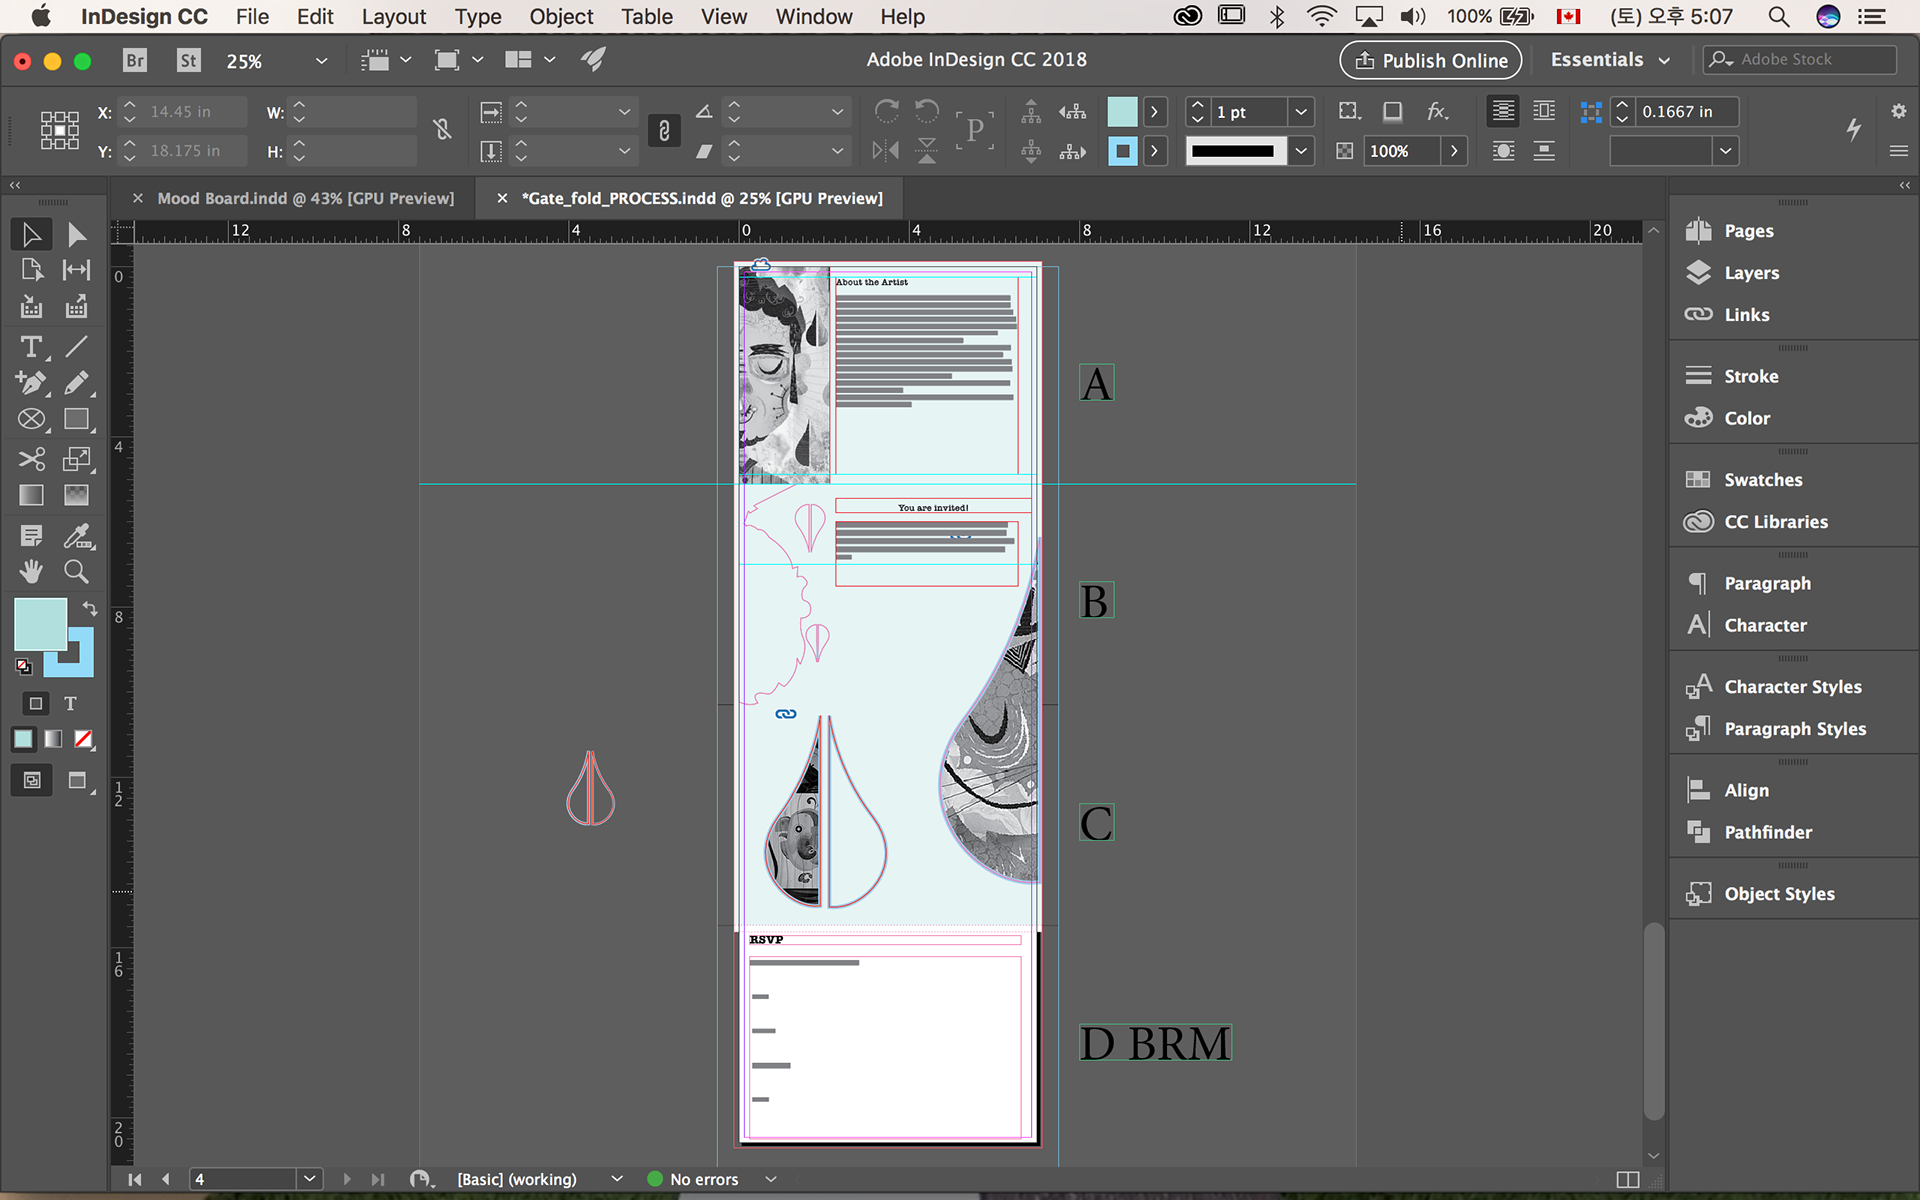Click the Adobe Bridge icon
1920x1200 pixels.
click(x=135, y=60)
